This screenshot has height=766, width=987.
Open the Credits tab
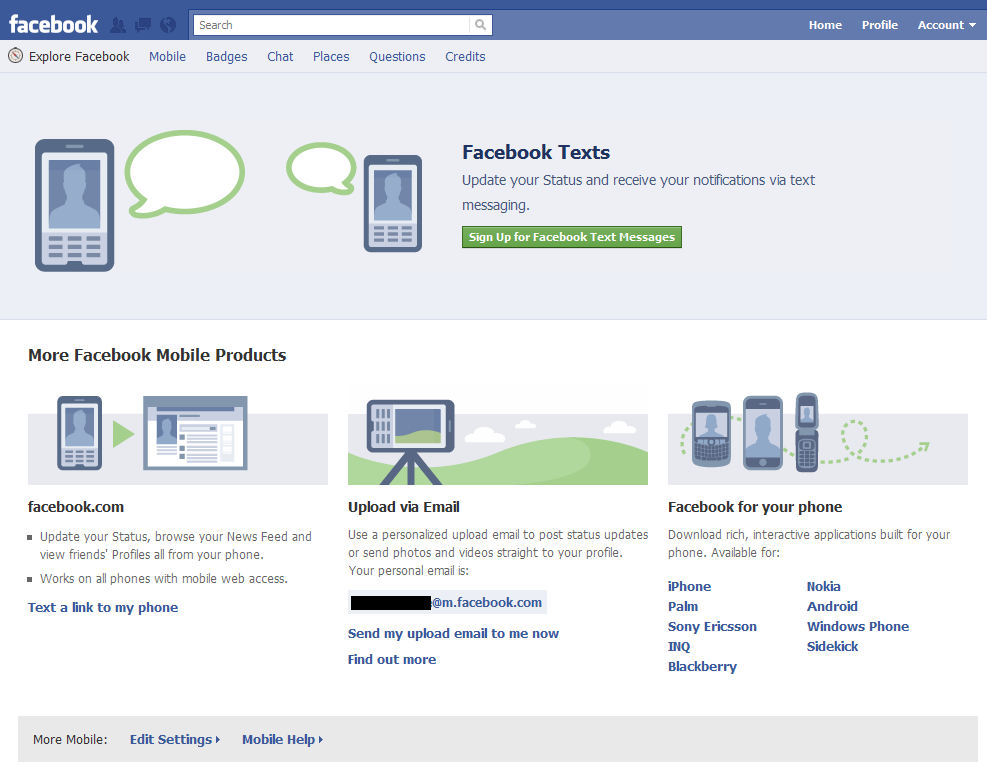point(465,57)
